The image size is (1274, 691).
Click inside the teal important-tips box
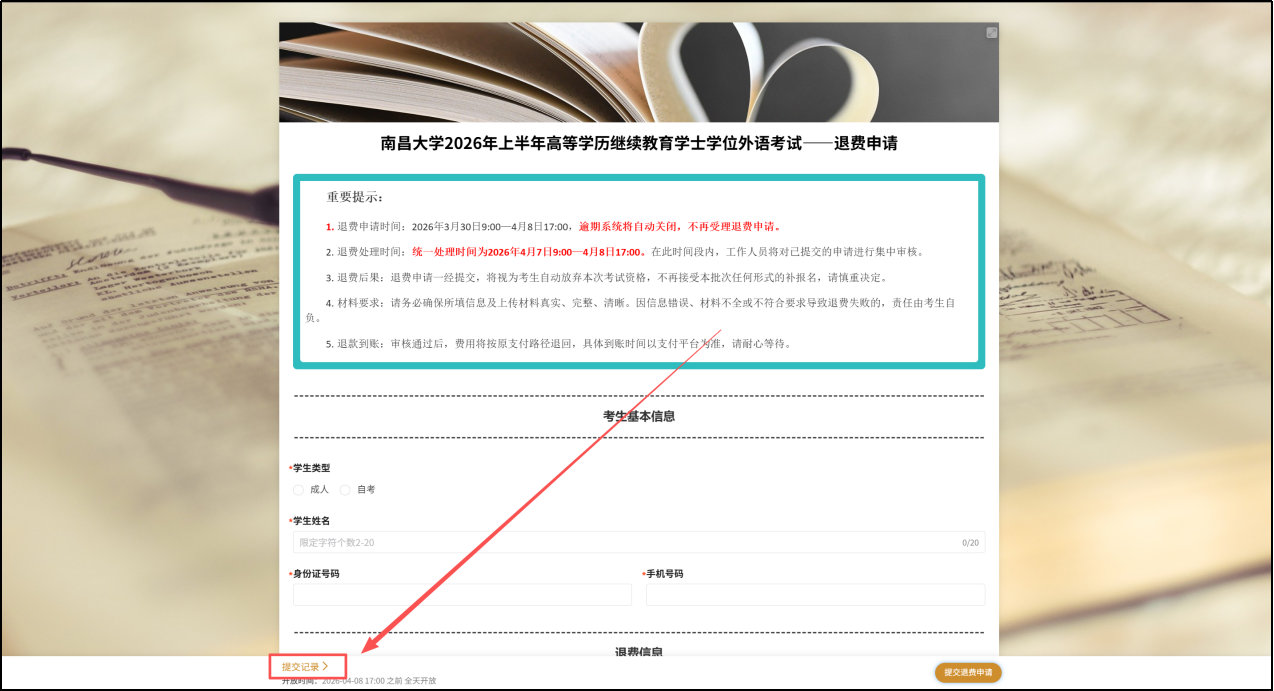pyautogui.click(x=637, y=270)
